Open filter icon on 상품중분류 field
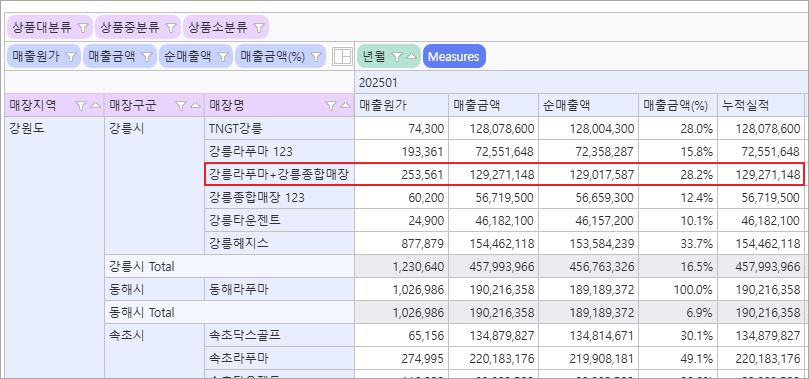 [171, 27]
